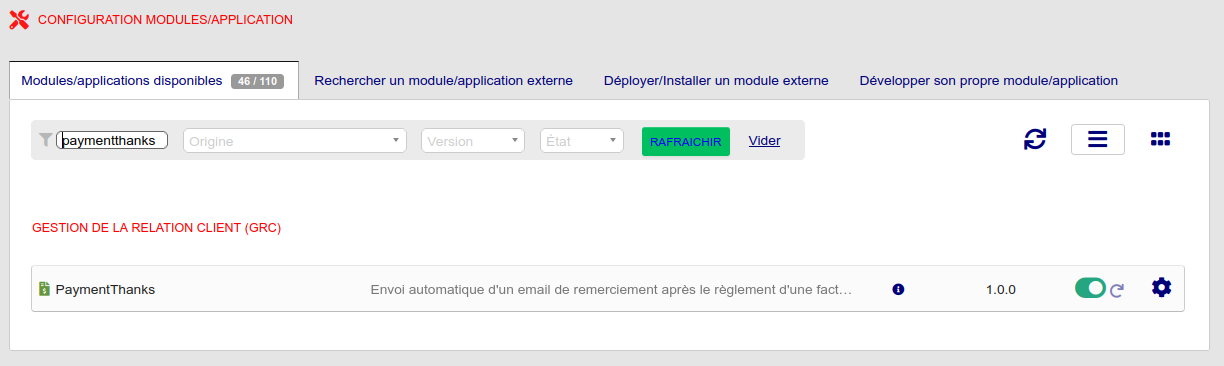Focus the paymentthanks search field
Viewport: 1224px width, 366px height.
pyautogui.click(x=112, y=141)
